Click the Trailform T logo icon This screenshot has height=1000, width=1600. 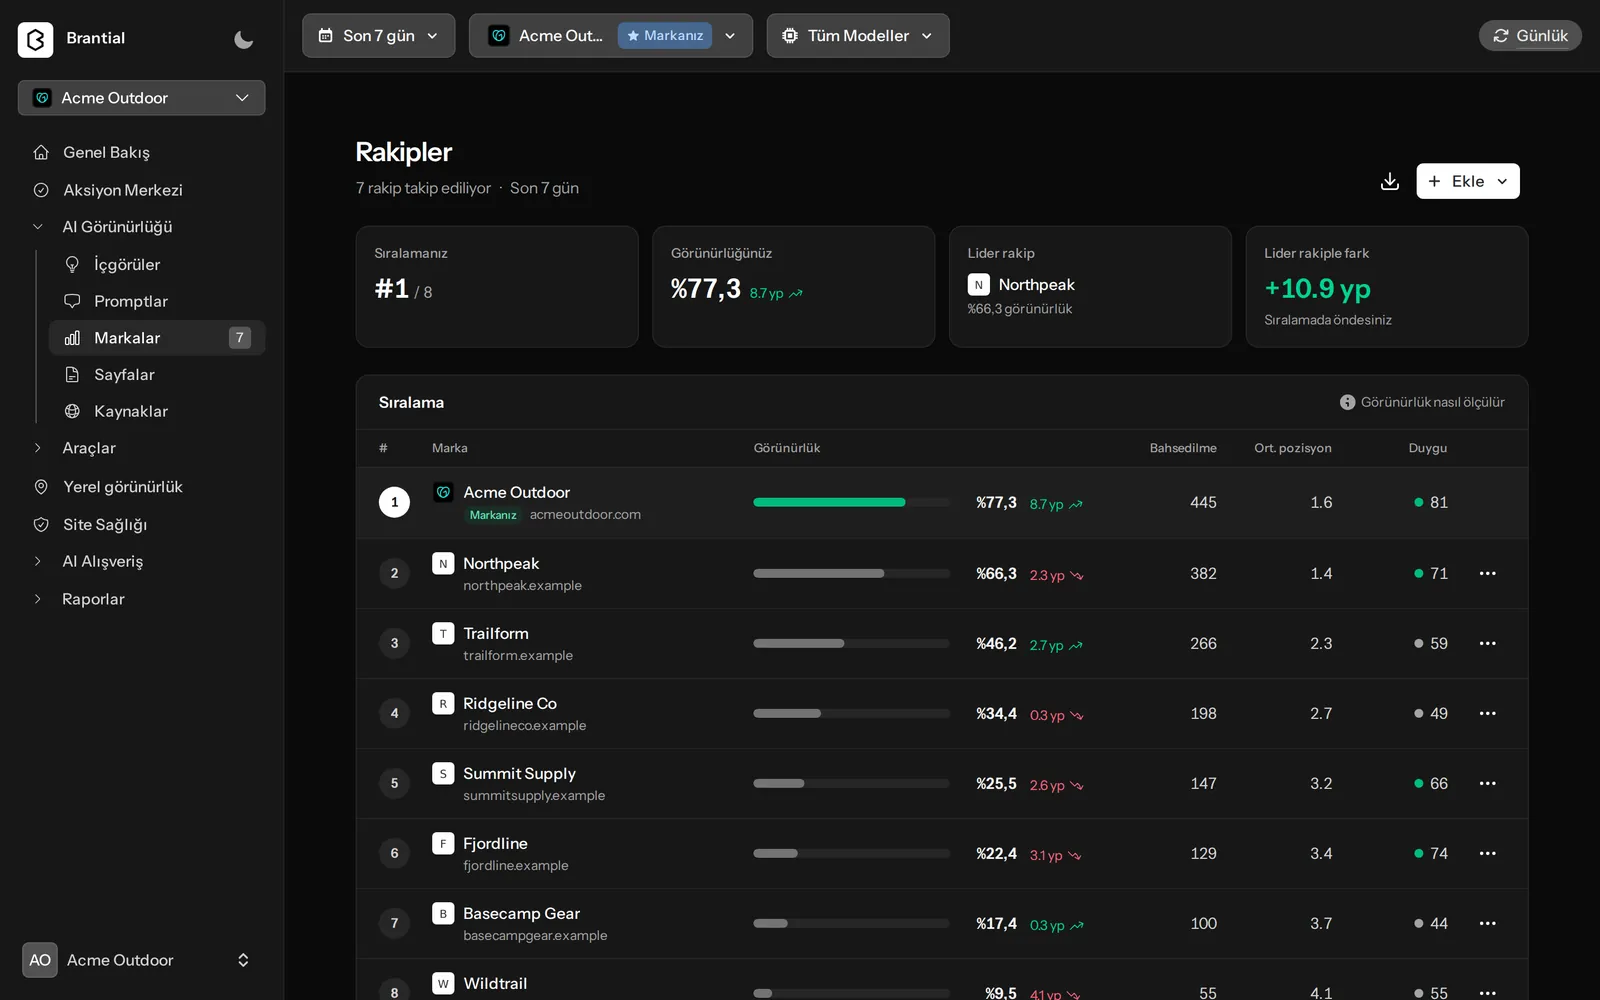pyautogui.click(x=443, y=633)
